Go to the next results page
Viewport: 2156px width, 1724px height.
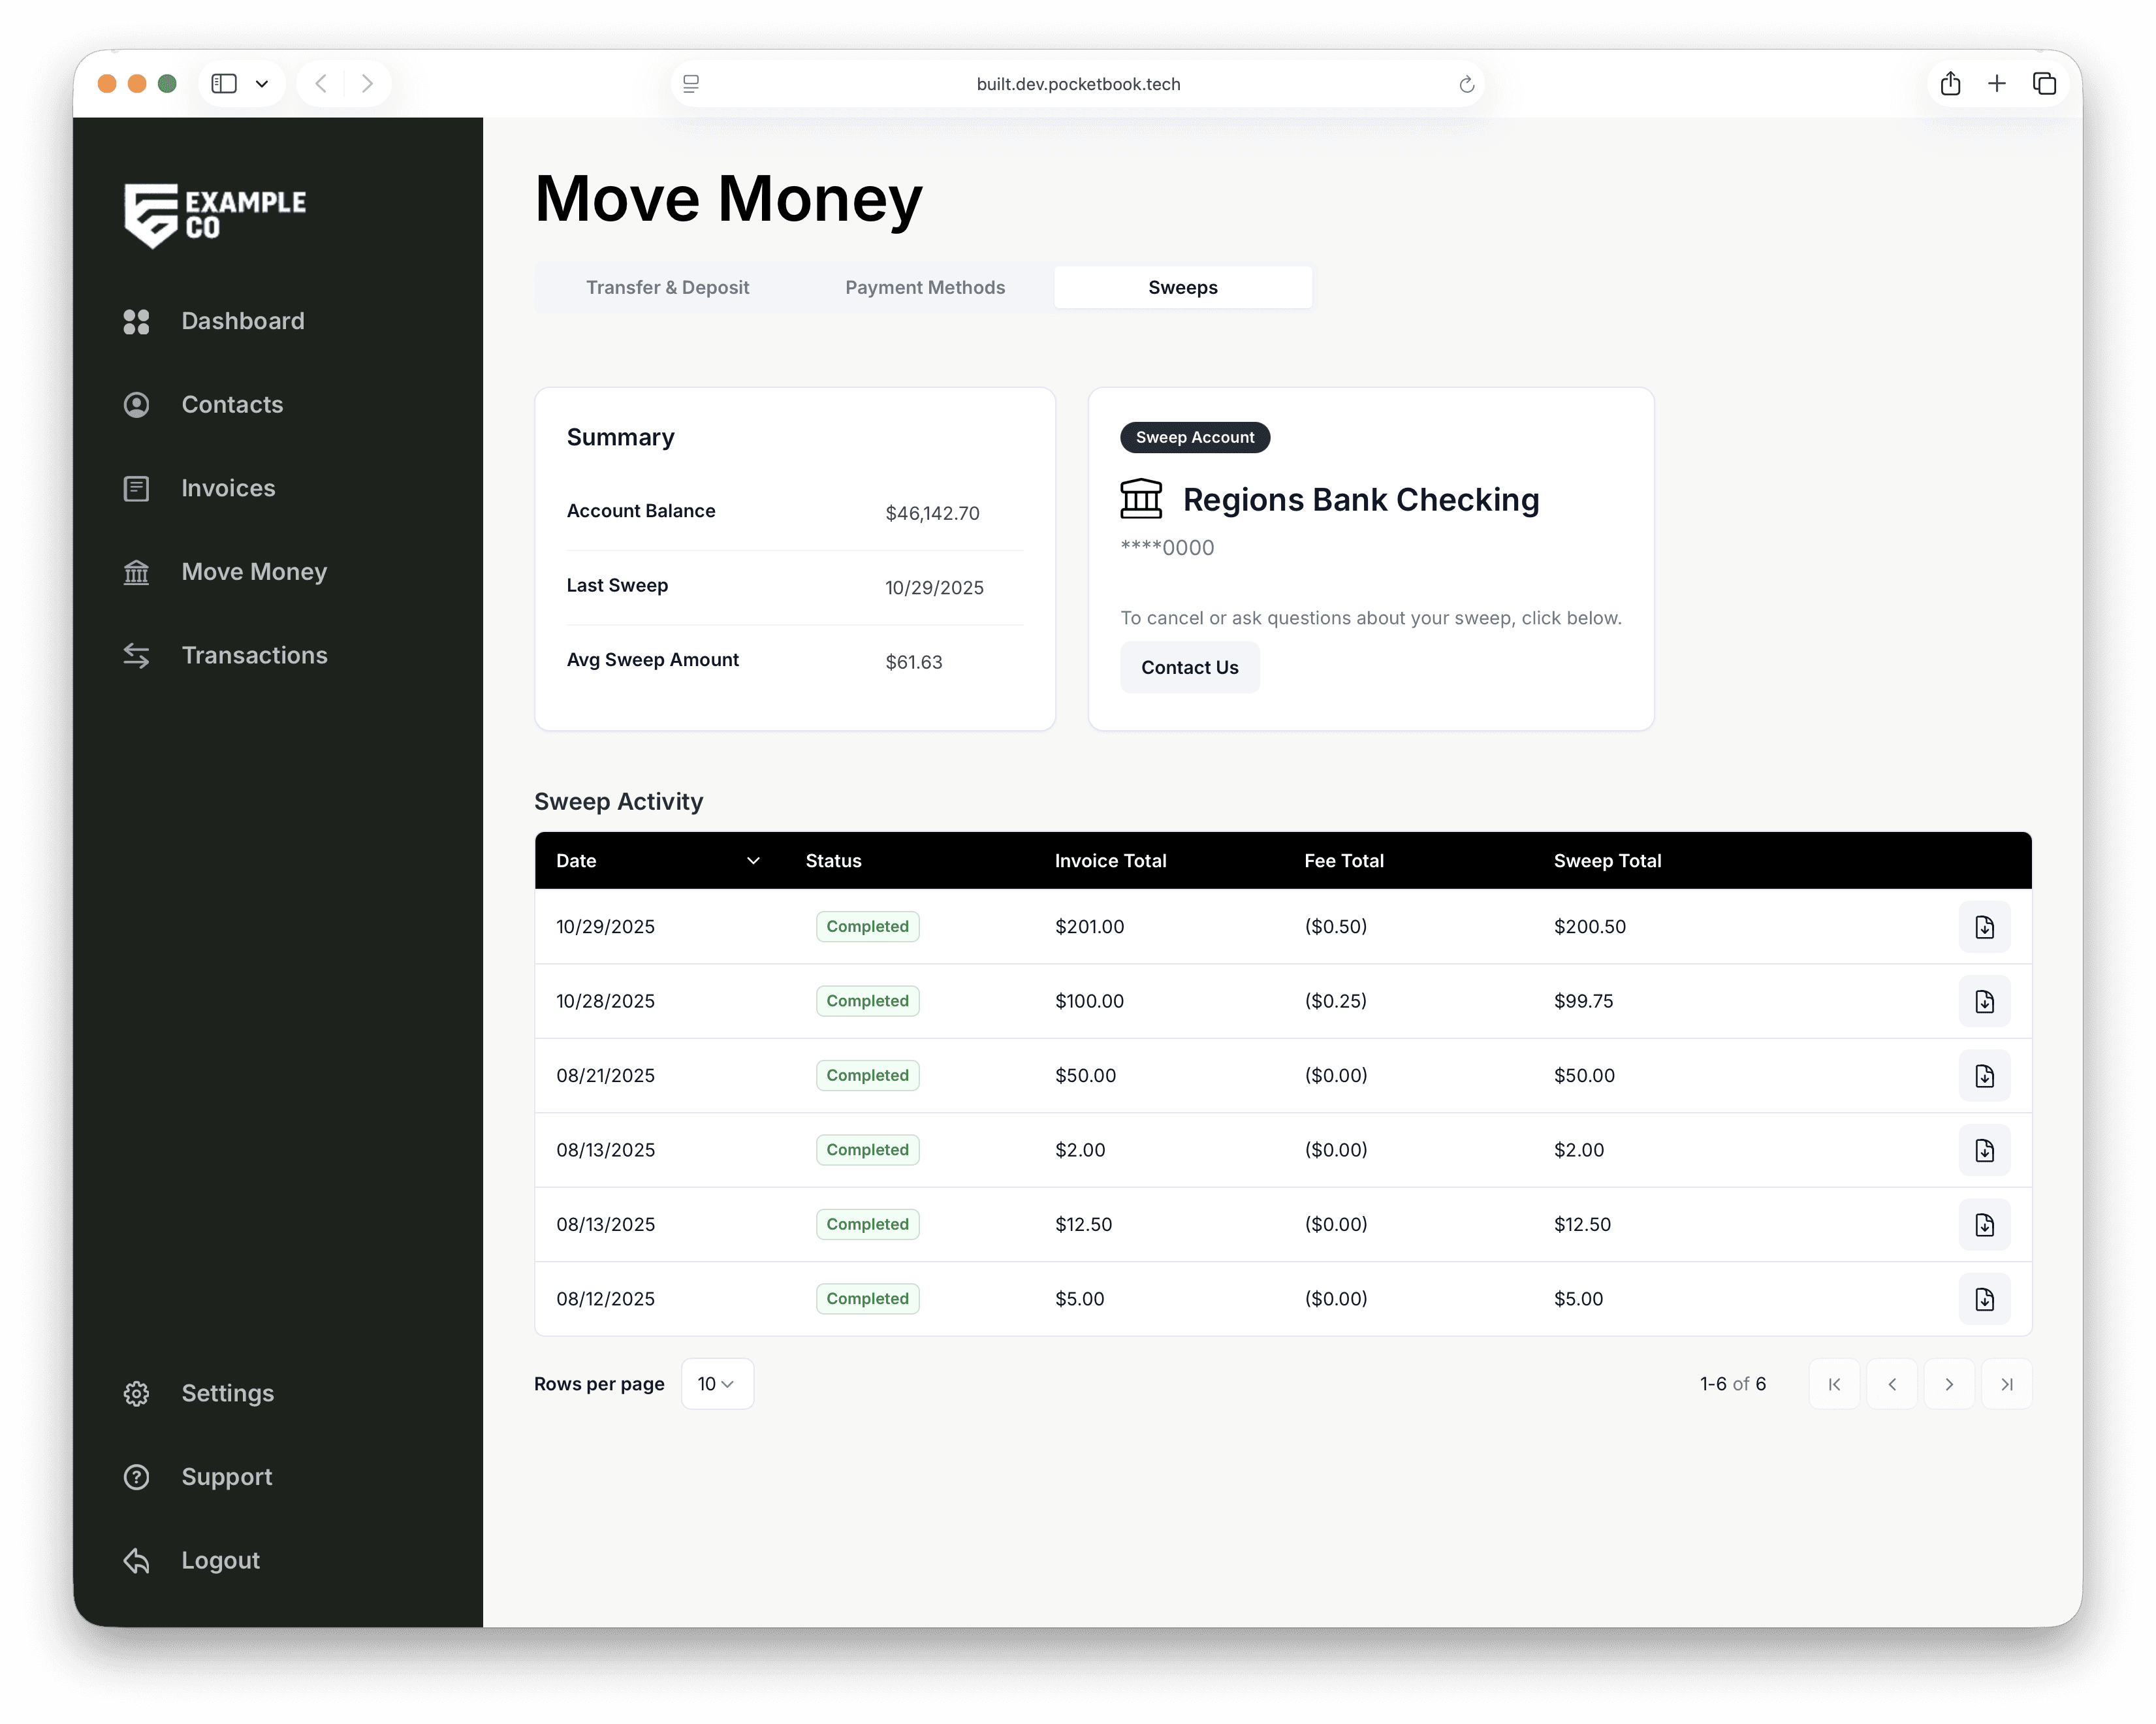[1948, 1384]
